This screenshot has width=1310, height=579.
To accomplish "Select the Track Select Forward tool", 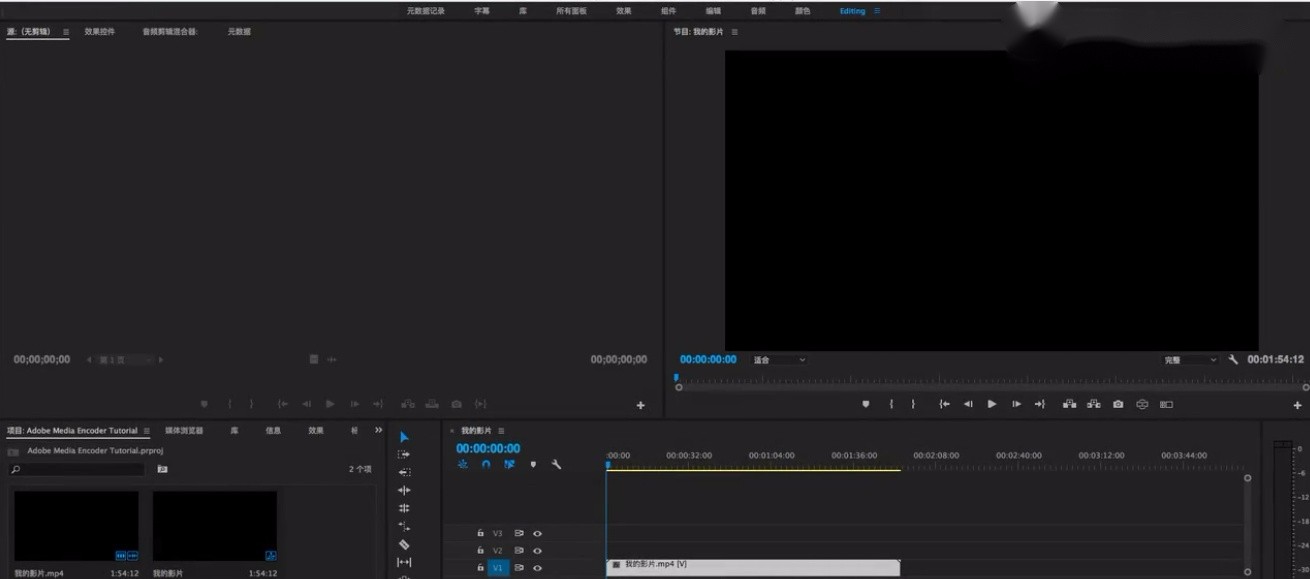I will pyautogui.click(x=404, y=454).
